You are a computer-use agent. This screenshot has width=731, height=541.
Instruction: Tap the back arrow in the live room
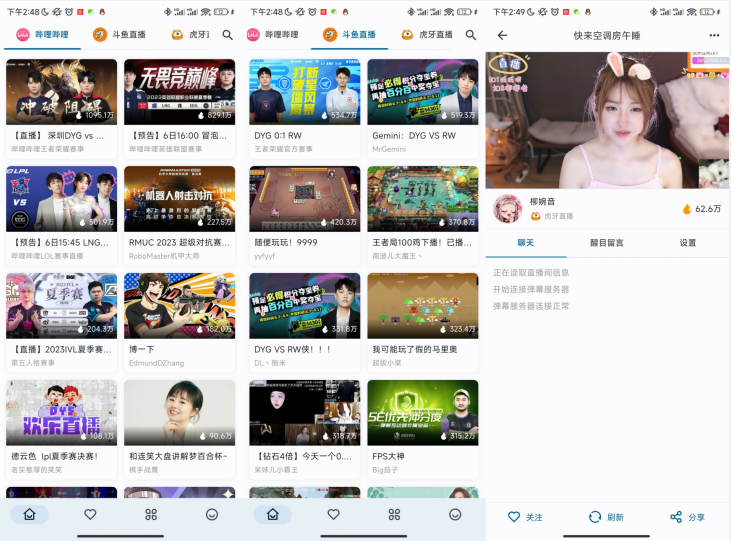click(x=502, y=35)
